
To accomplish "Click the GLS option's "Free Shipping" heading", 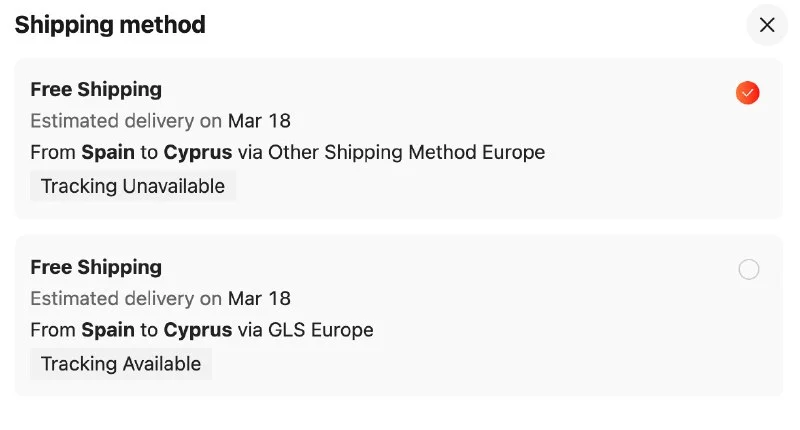I will point(96,267).
